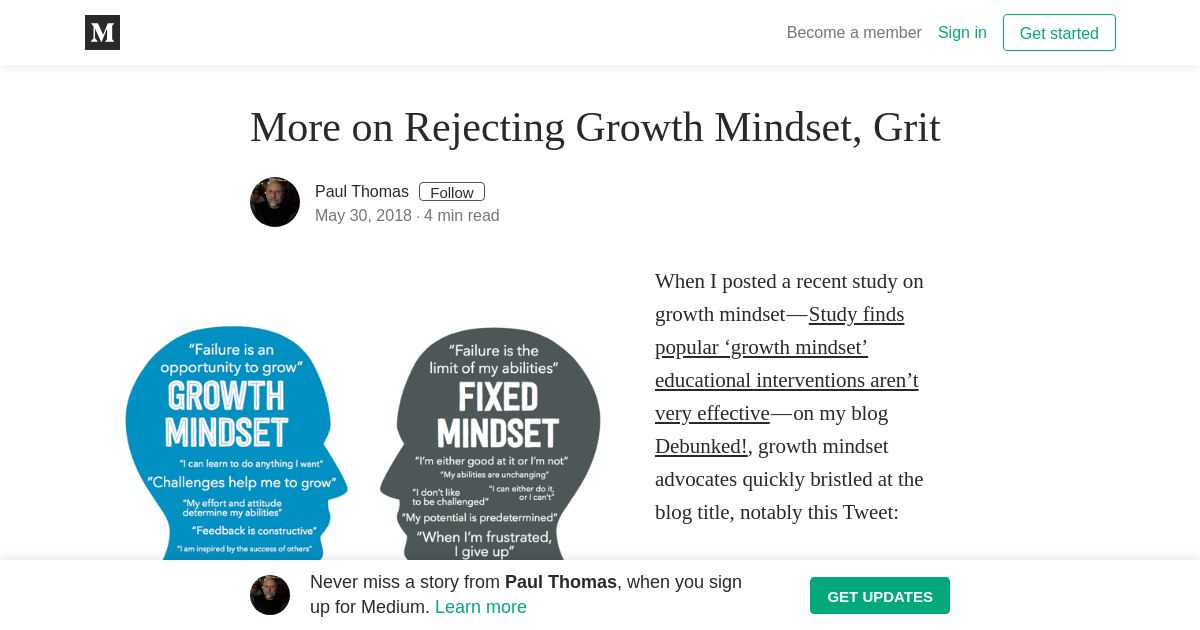The width and height of the screenshot is (1200, 630).
Task: Open the 'Study finds popular growth mindset' link
Action: click(787, 364)
